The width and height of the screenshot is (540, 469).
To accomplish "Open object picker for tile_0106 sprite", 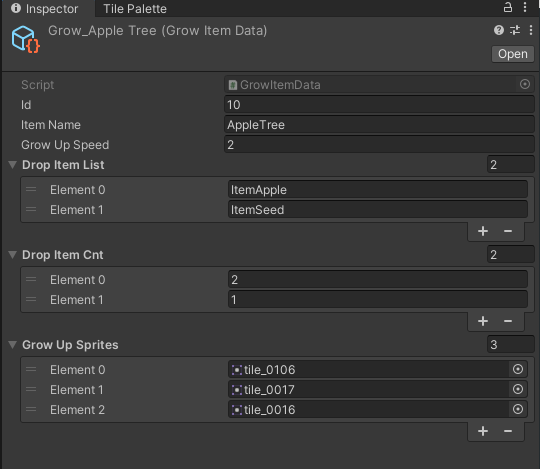I will pyautogui.click(x=518, y=369).
